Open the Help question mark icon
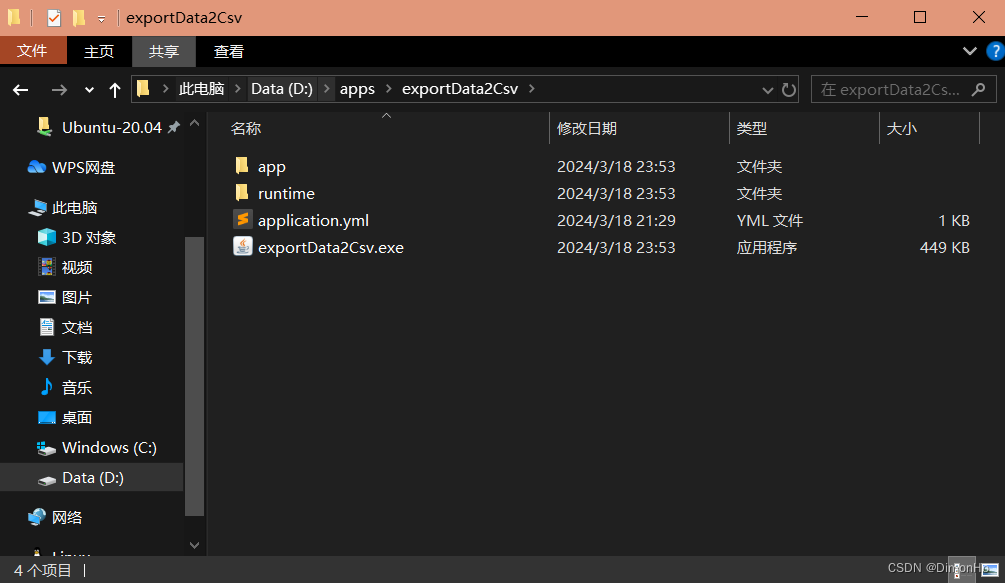This screenshot has width=1005, height=583. click(995, 51)
